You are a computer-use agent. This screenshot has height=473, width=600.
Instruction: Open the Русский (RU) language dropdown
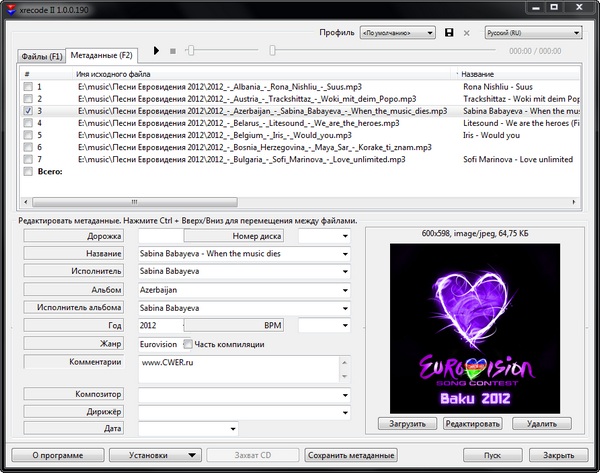(x=532, y=33)
